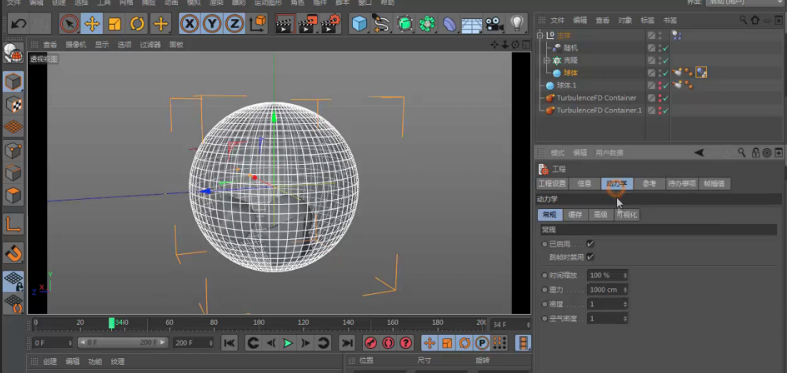
Task: Select TurbulenceFD Container.1 in object list
Action: (x=599, y=110)
